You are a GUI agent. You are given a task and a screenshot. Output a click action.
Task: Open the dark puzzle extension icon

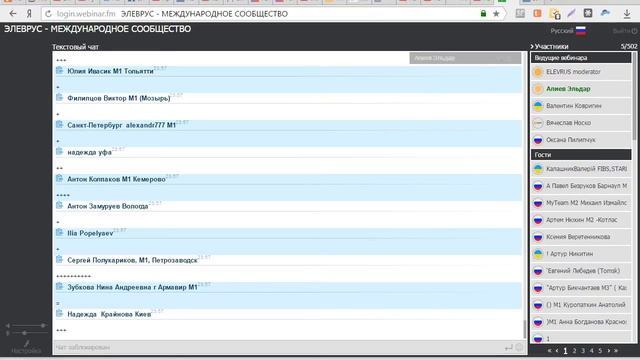(x=588, y=13)
